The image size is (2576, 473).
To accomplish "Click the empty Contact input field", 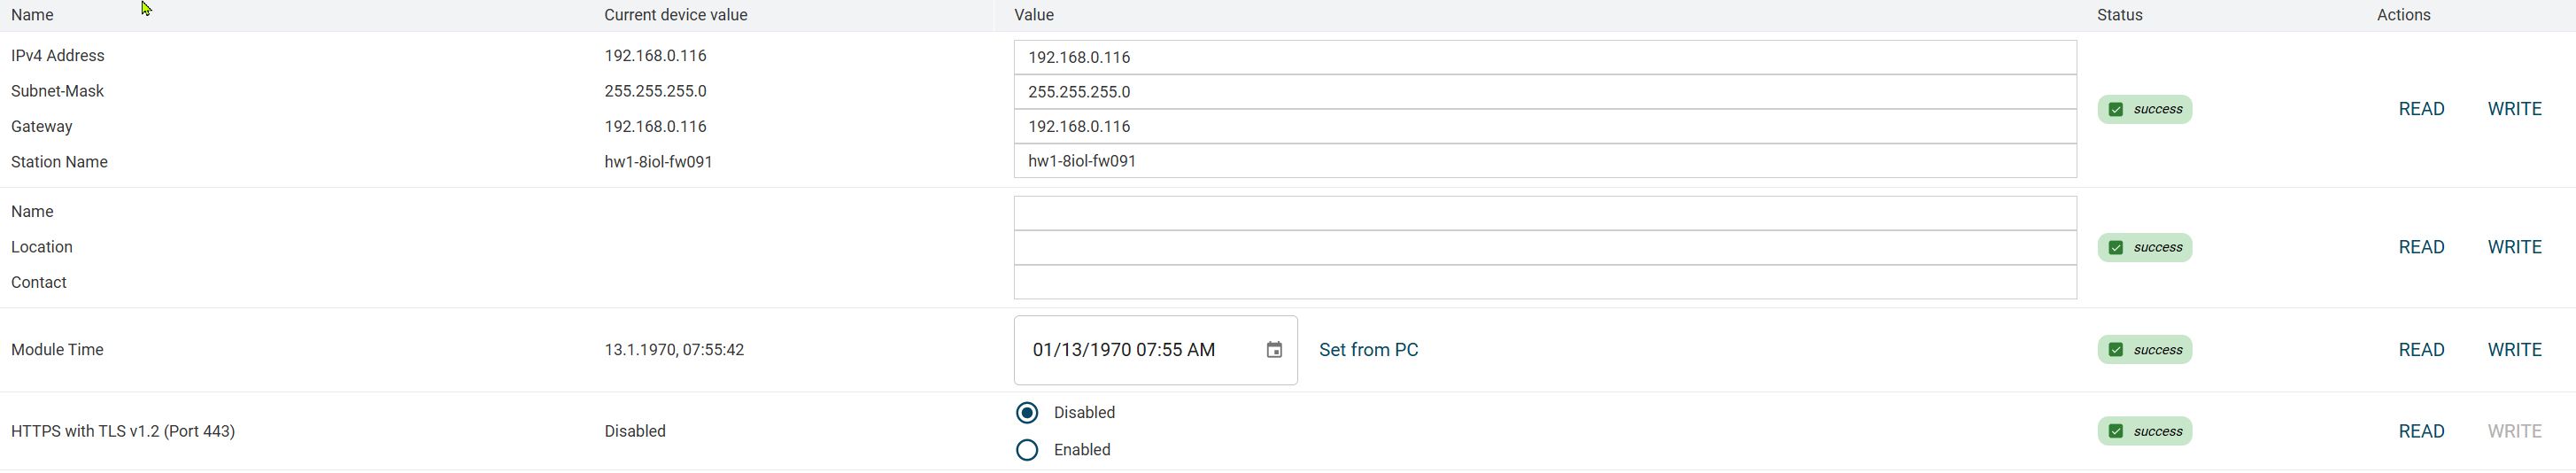I will tap(1544, 282).
